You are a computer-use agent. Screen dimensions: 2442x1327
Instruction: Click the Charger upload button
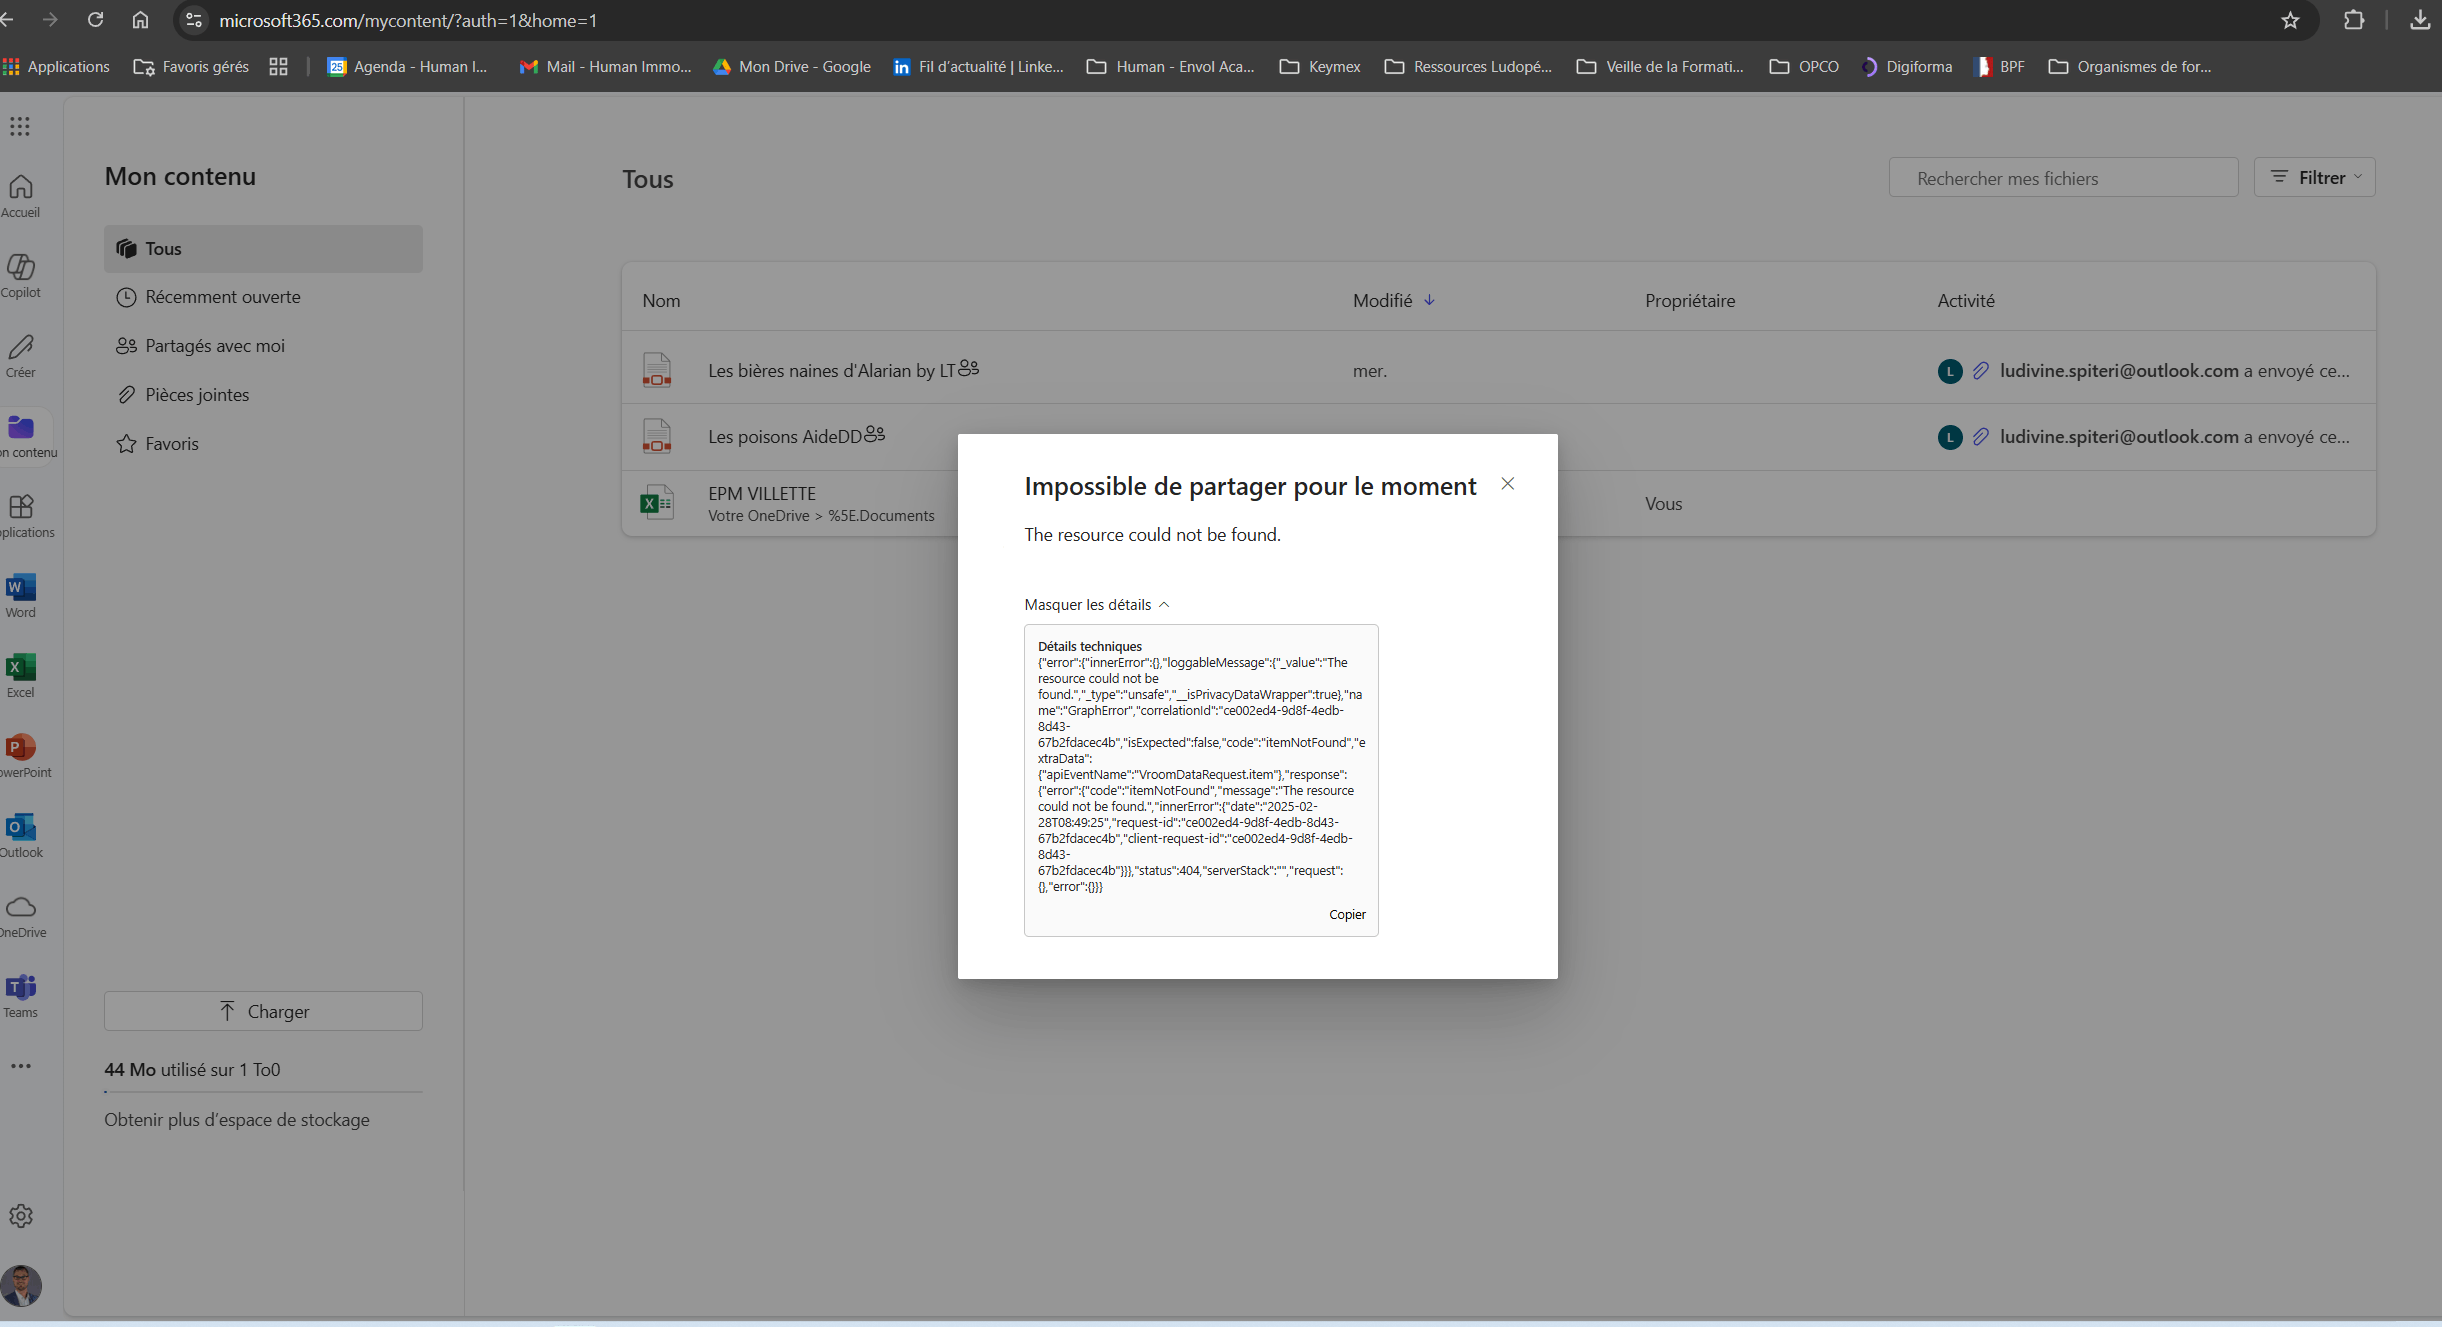(263, 1011)
